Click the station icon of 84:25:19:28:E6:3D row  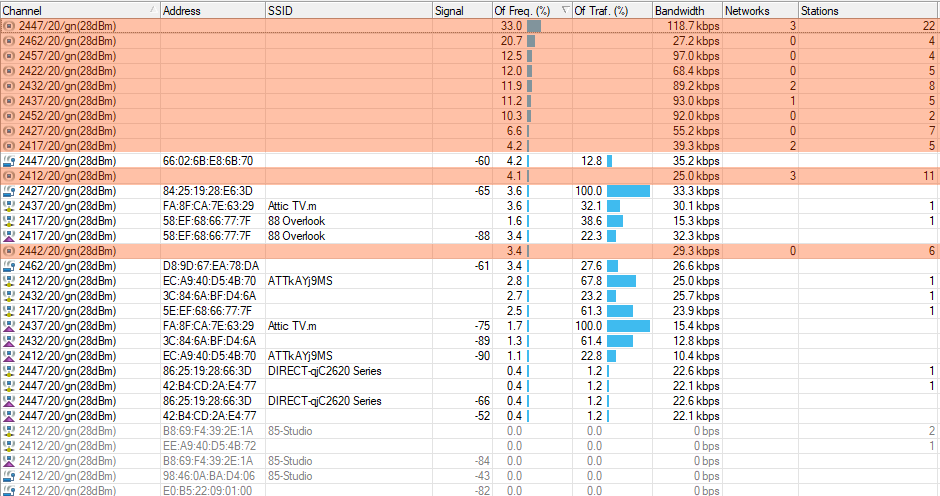tap(9, 191)
